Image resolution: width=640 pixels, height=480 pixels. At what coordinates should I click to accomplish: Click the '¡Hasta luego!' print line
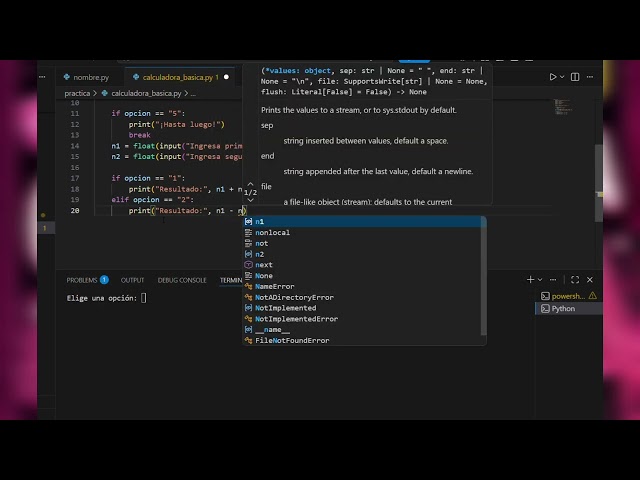point(176,124)
